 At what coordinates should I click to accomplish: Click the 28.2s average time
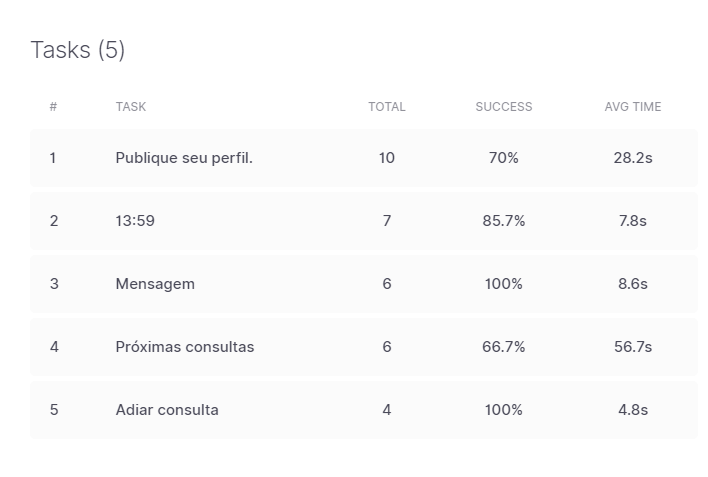[x=633, y=158]
